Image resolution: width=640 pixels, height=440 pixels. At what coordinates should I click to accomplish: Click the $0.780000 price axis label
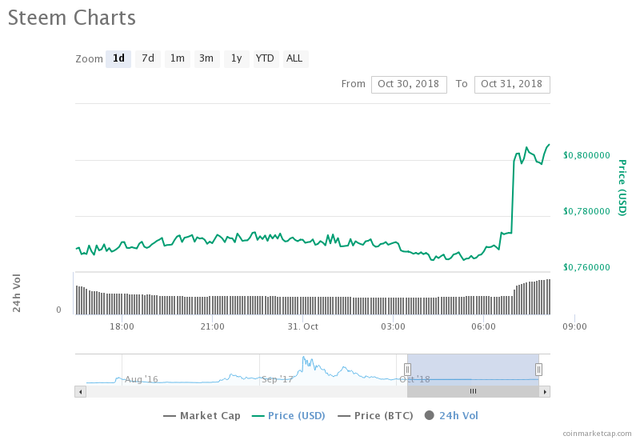click(587, 211)
